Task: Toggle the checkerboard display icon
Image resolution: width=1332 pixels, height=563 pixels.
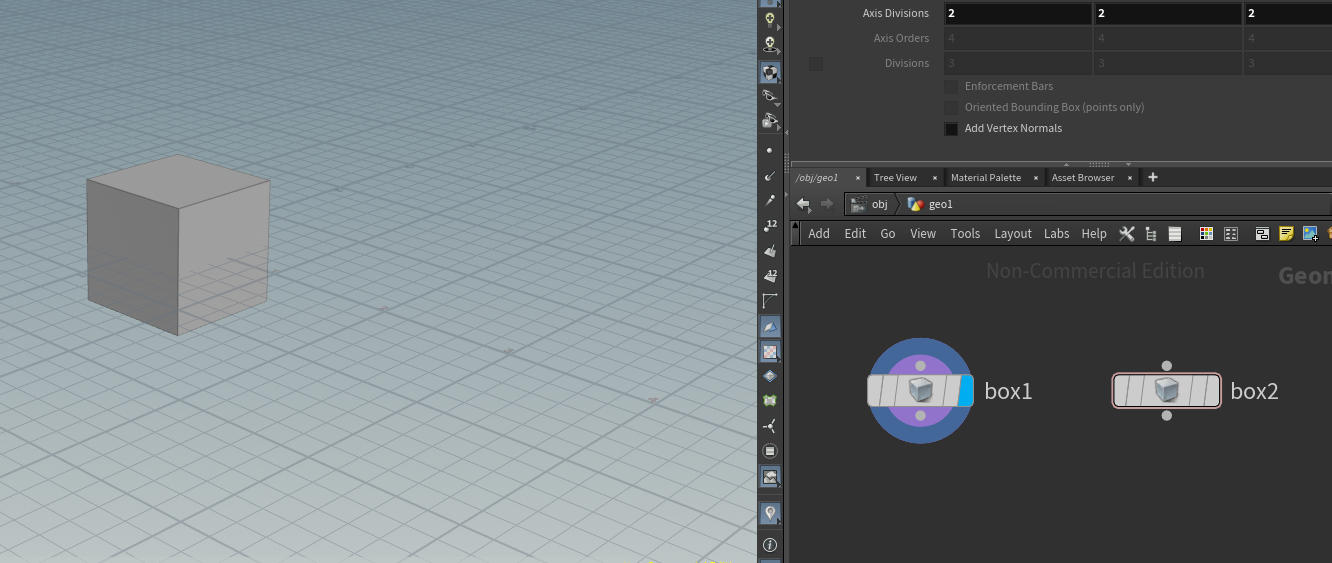Action: pos(769,352)
